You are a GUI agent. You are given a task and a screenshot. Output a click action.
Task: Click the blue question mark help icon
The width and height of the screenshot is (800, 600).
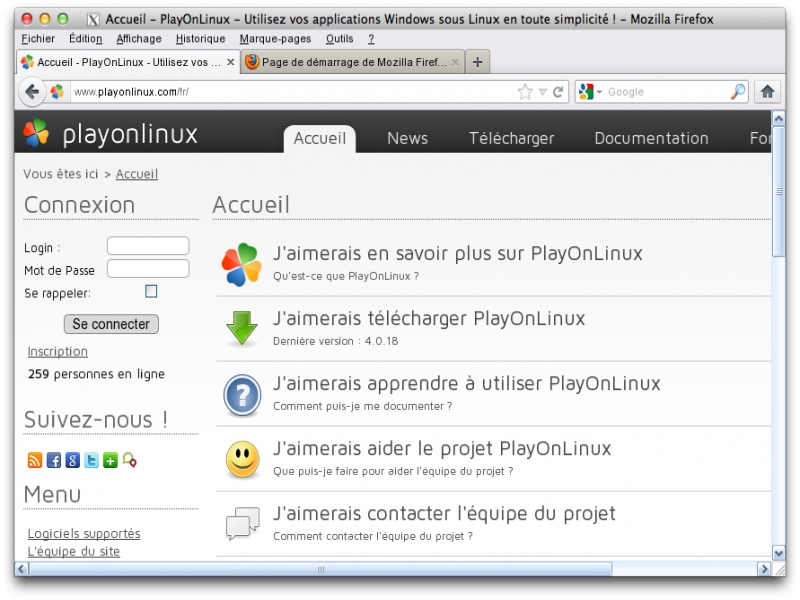coord(241,394)
